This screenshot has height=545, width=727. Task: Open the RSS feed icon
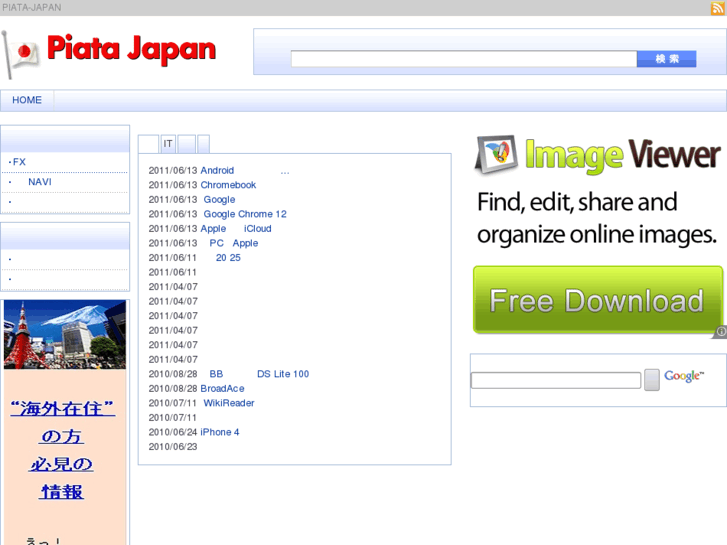(x=717, y=8)
